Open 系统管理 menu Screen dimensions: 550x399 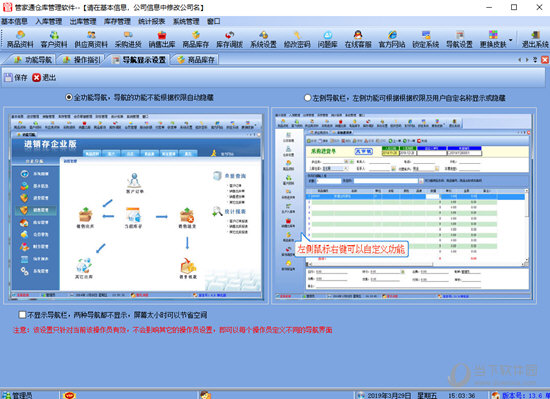186,21
